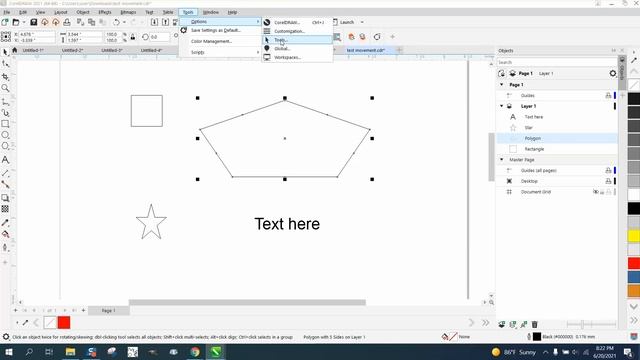Open the Effects menu
This screenshot has height=360, width=640.
pyautogui.click(x=105, y=12)
